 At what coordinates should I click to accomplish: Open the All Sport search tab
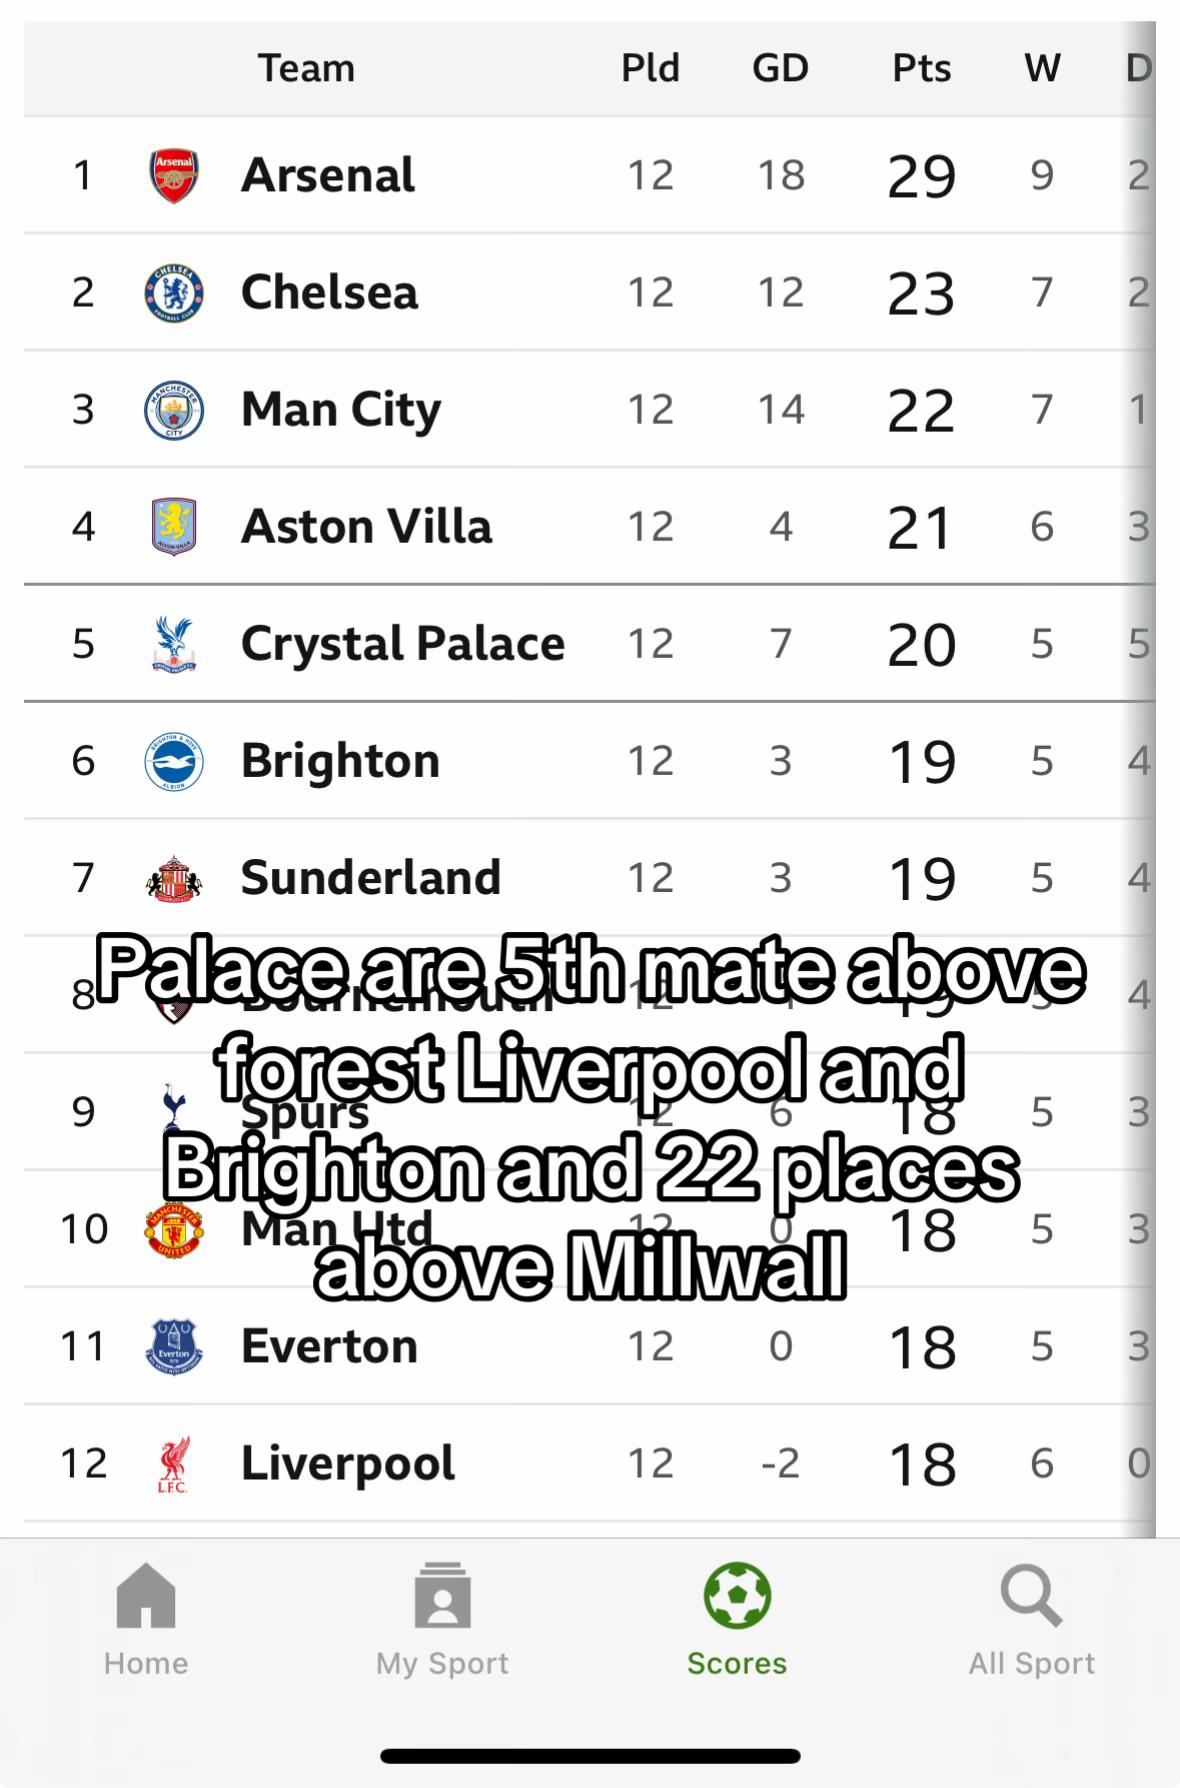click(1031, 1620)
